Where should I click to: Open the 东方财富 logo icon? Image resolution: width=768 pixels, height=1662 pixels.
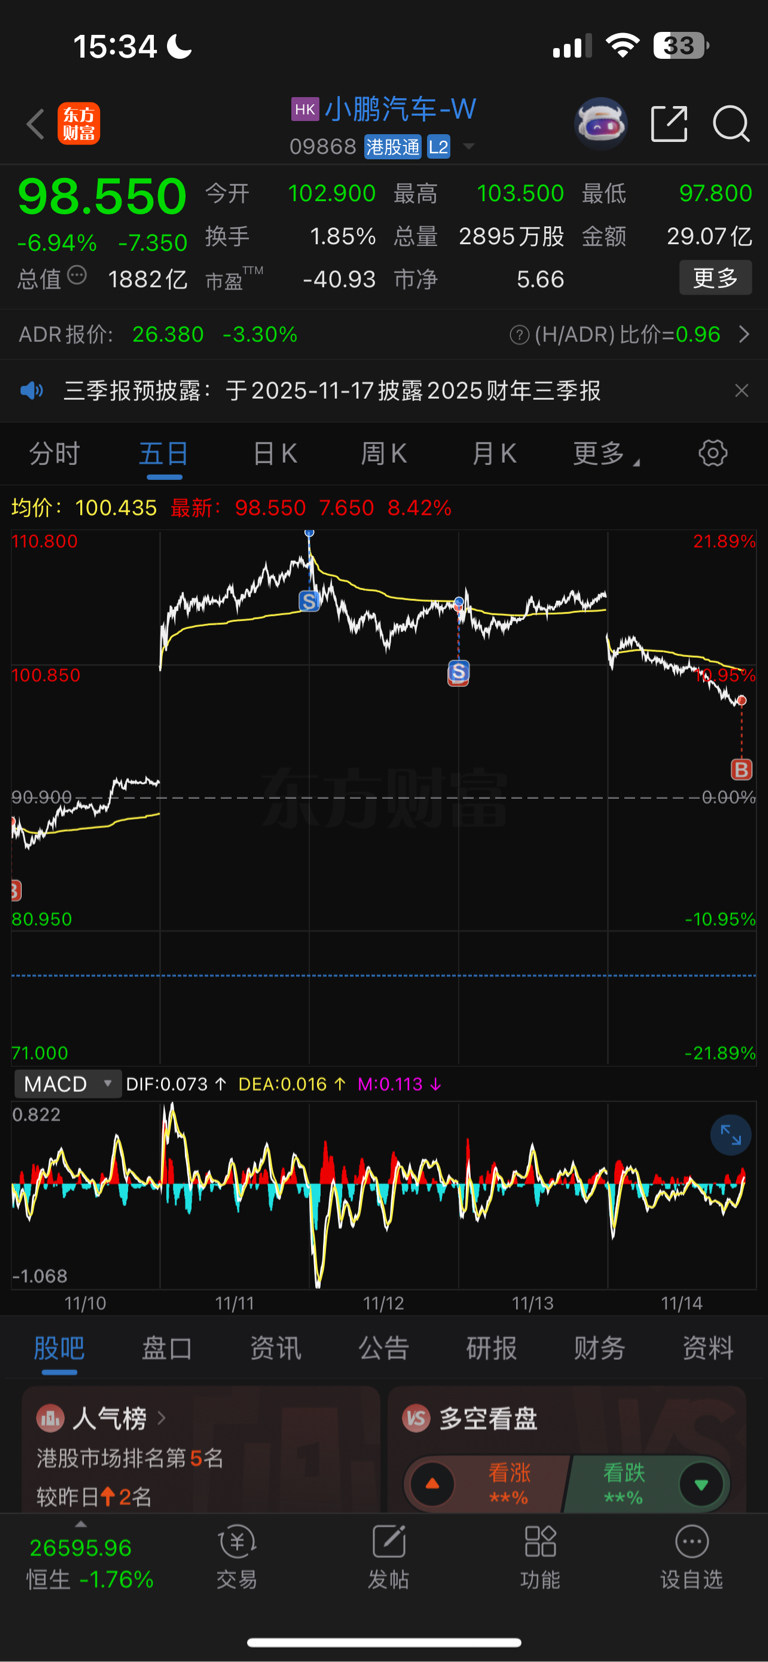[x=79, y=124]
